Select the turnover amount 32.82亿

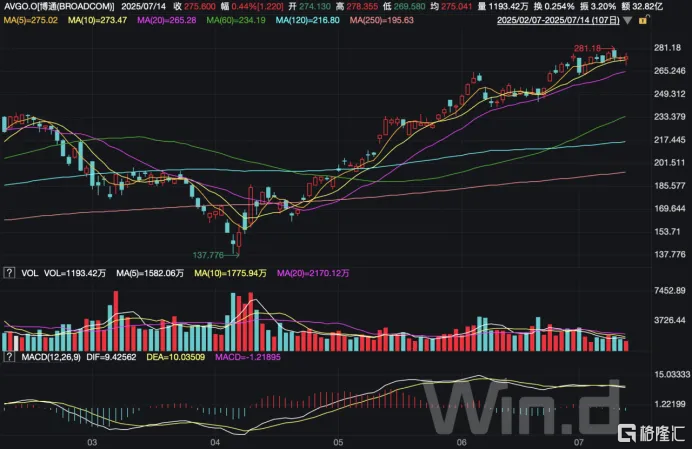pyautogui.click(x=647, y=7)
